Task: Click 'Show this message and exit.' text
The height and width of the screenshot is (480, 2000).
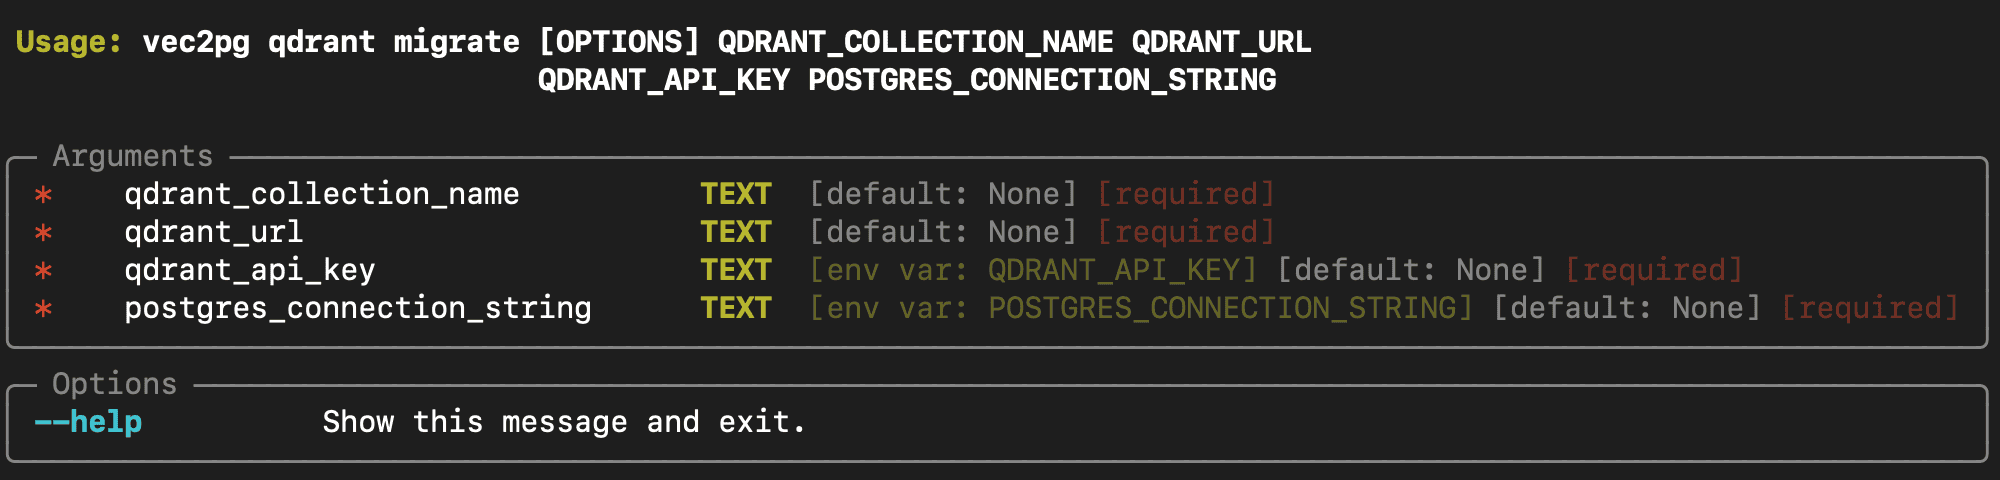Action: click(x=564, y=422)
